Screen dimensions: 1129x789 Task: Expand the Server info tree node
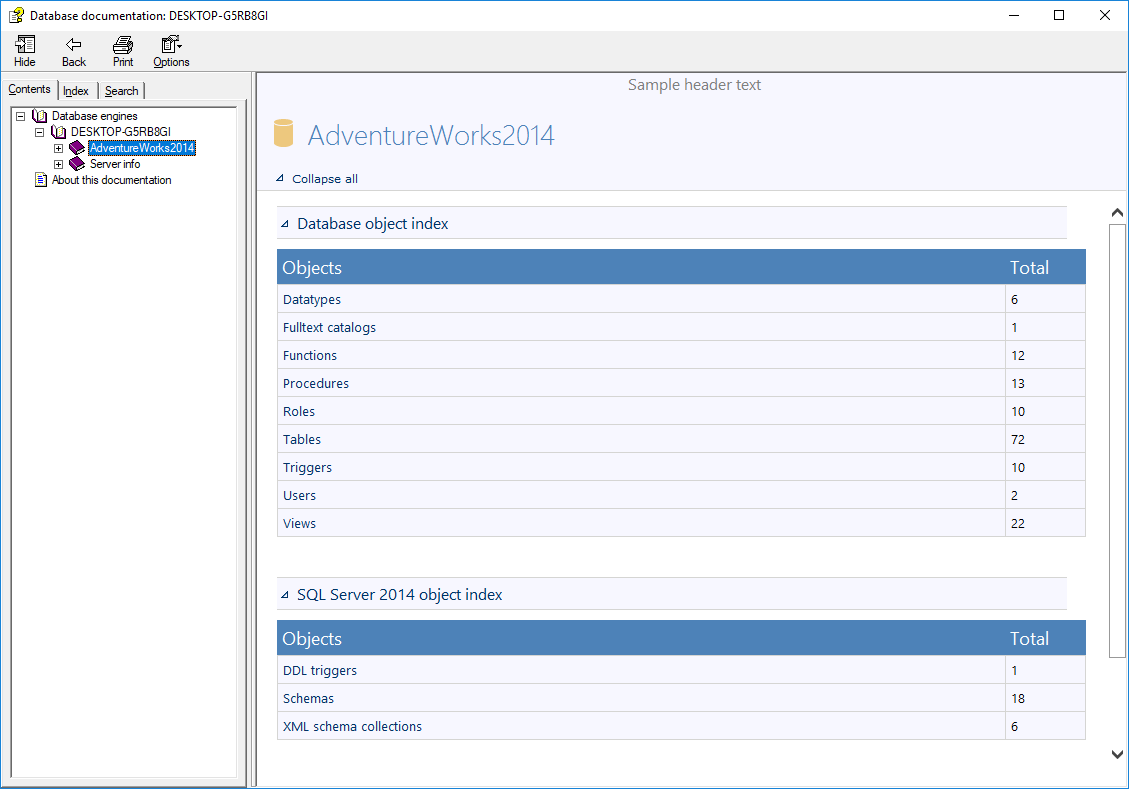(58, 164)
